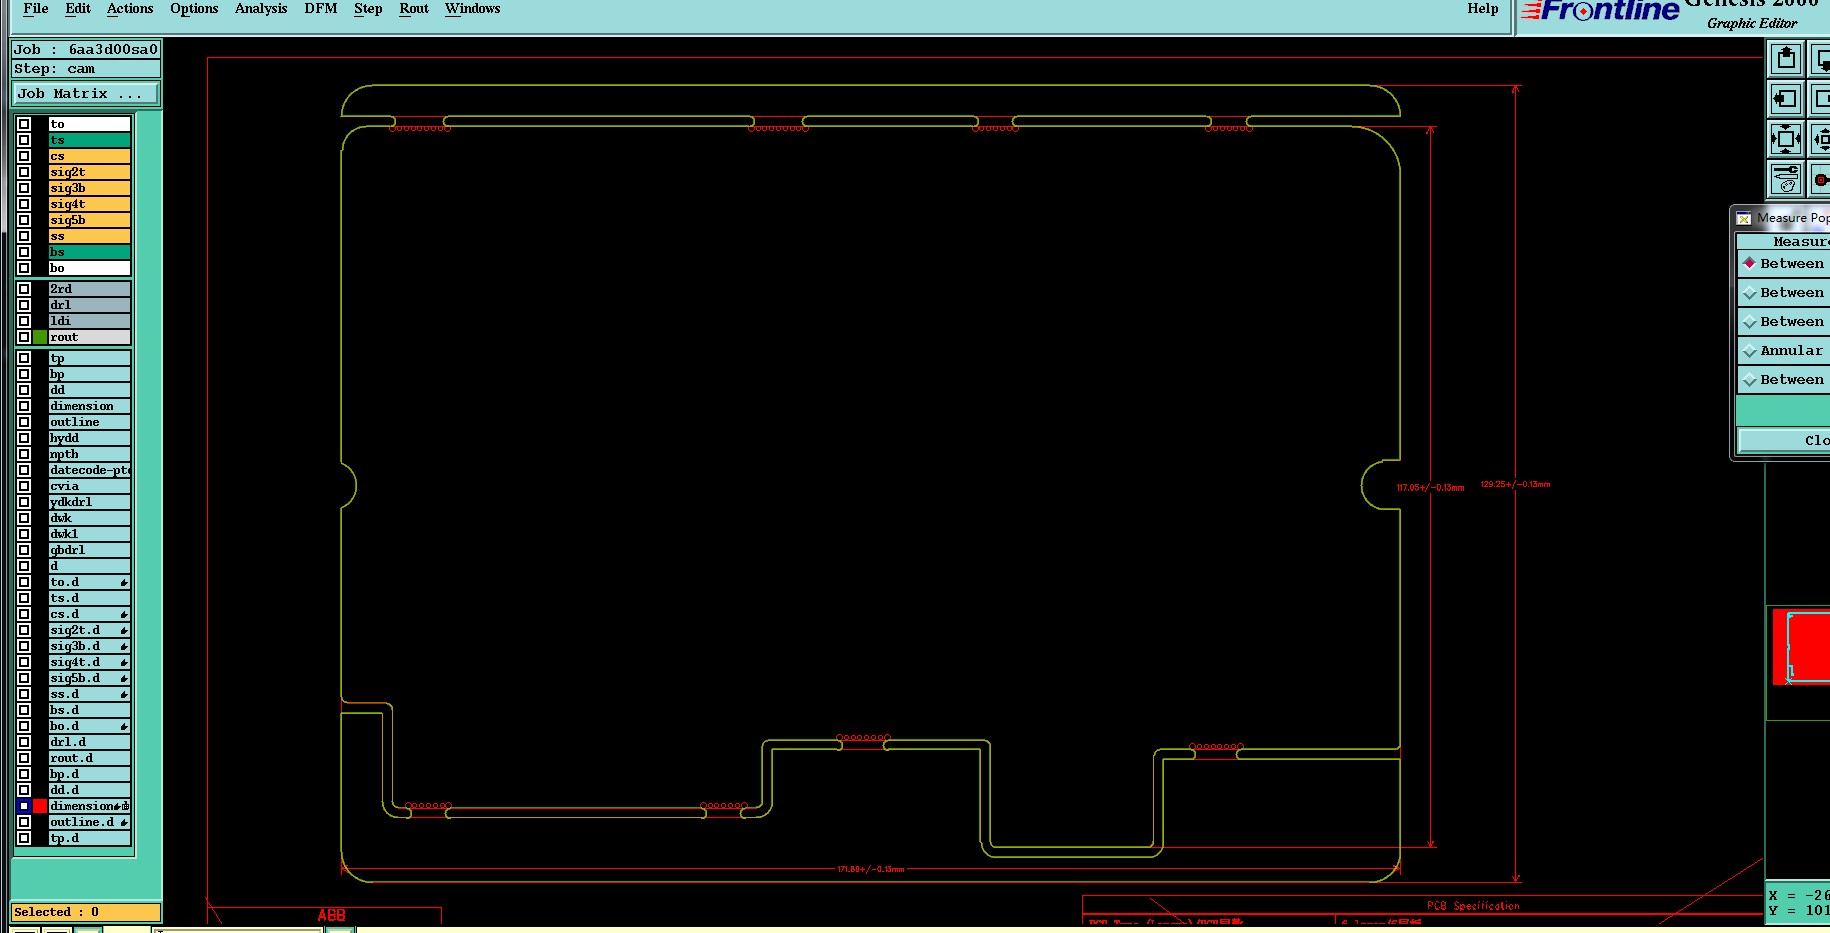The height and width of the screenshot is (933, 1830).
Task: Open the DFM menu
Action: tap(321, 9)
